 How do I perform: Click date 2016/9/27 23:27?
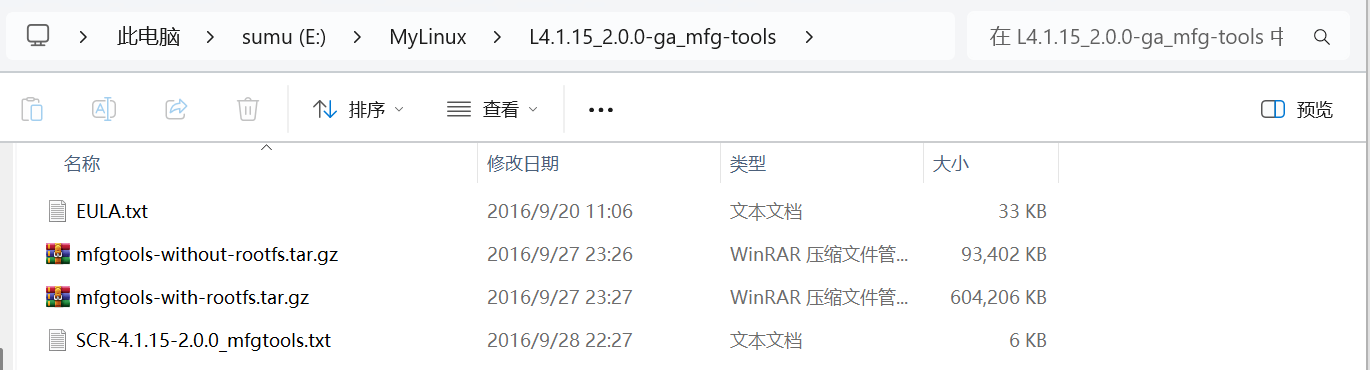pyautogui.click(x=560, y=297)
